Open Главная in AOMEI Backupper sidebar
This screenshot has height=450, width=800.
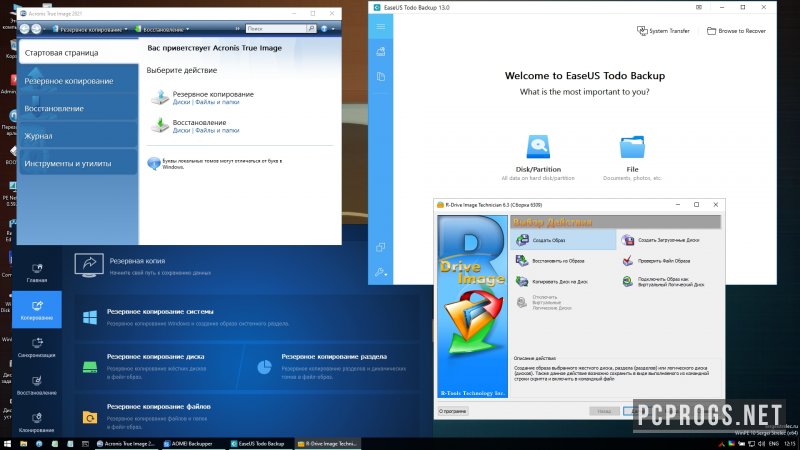pos(37,273)
